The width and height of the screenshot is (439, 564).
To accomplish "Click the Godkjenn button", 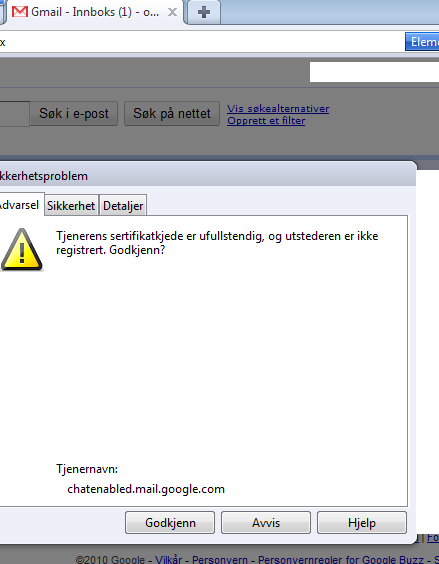I will pyautogui.click(x=170, y=523).
